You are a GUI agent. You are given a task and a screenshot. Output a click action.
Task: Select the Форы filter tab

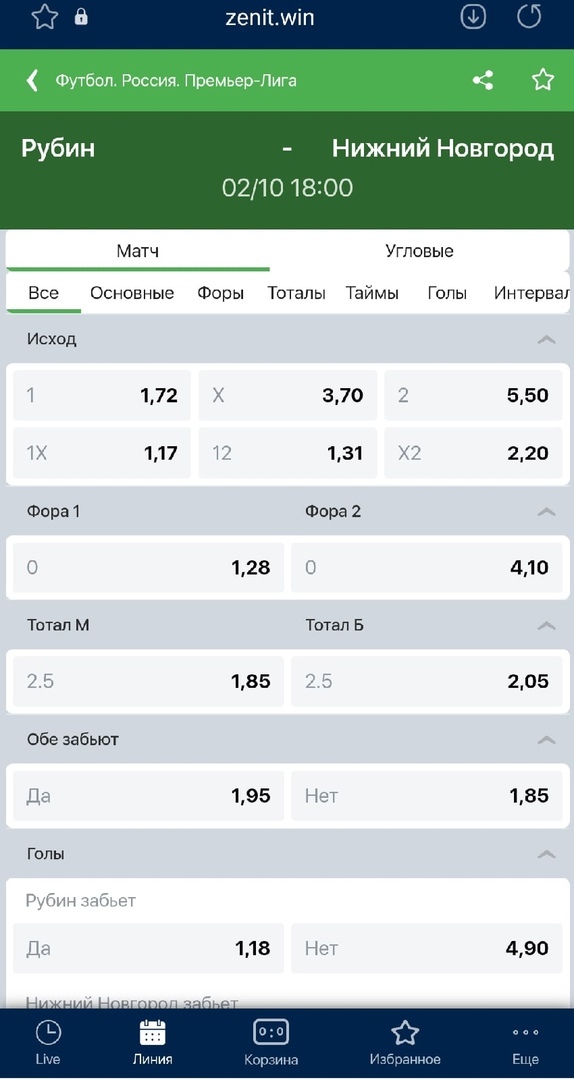click(221, 293)
